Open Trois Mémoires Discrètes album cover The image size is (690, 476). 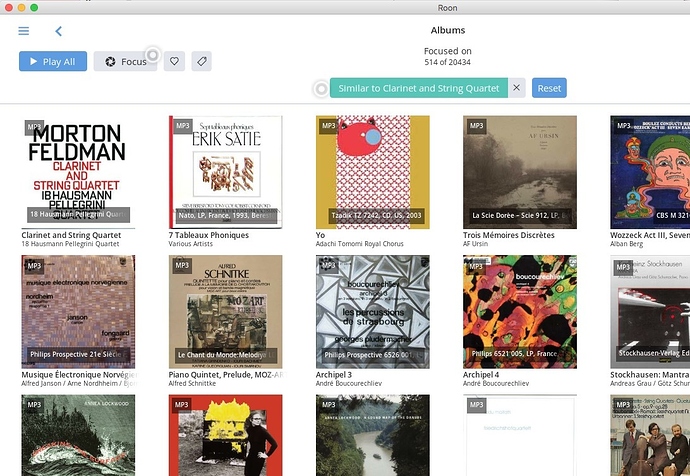[520, 172]
